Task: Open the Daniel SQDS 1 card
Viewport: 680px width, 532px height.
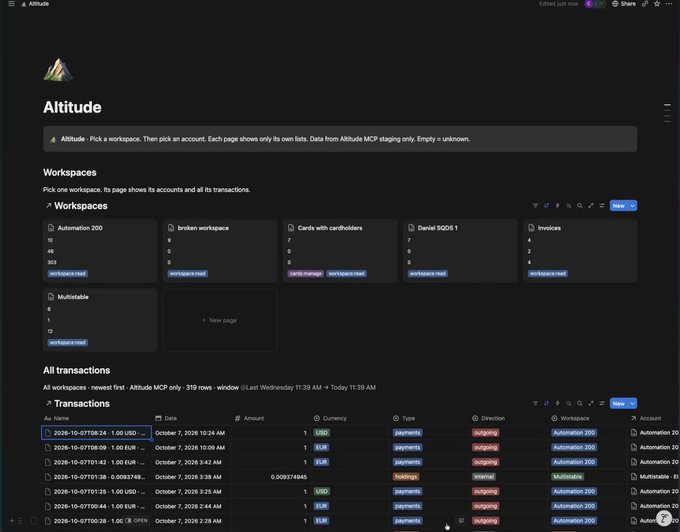Action: pos(460,251)
